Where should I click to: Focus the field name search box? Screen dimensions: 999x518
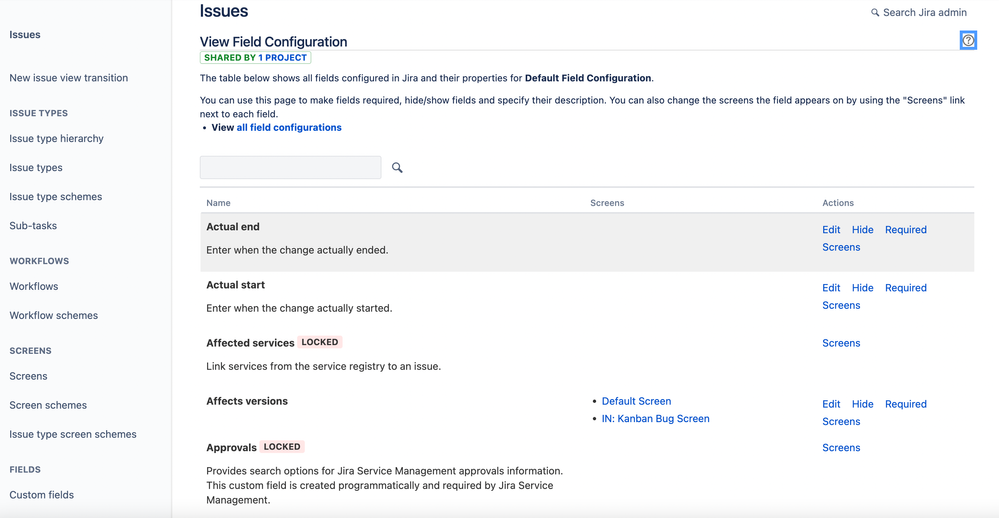pyautogui.click(x=291, y=168)
